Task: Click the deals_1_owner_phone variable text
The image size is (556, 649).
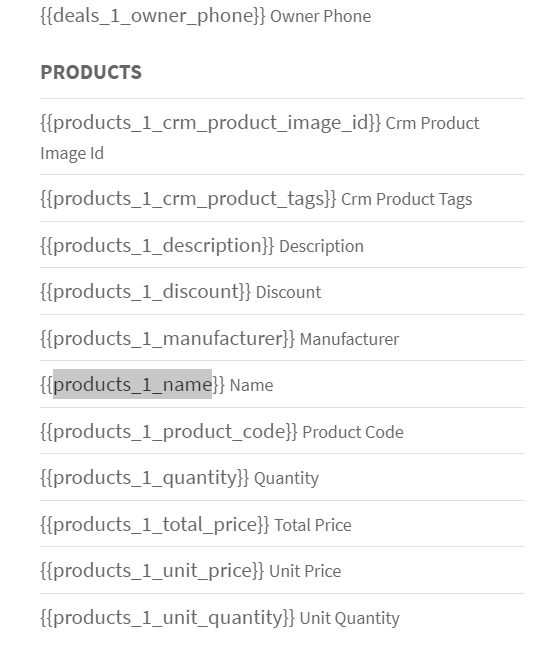Action: pyautogui.click(x=153, y=16)
